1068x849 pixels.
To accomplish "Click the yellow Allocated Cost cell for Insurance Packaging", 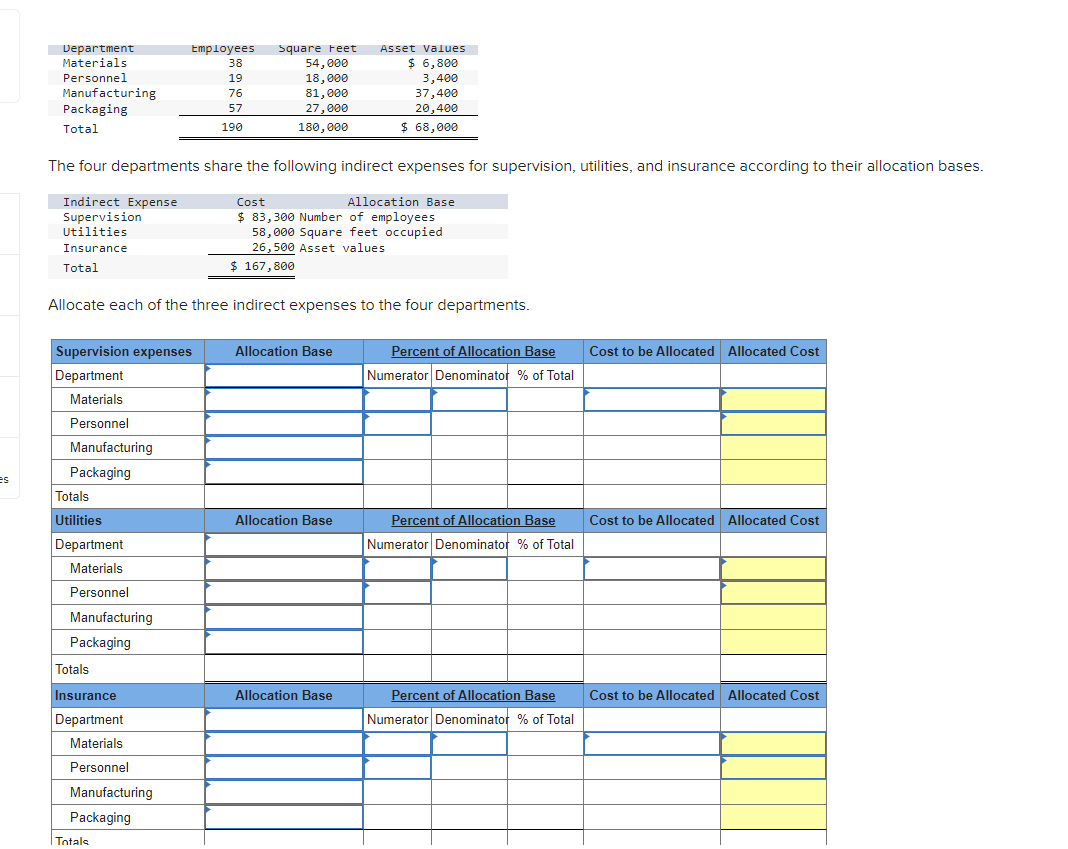I will 773,816.
